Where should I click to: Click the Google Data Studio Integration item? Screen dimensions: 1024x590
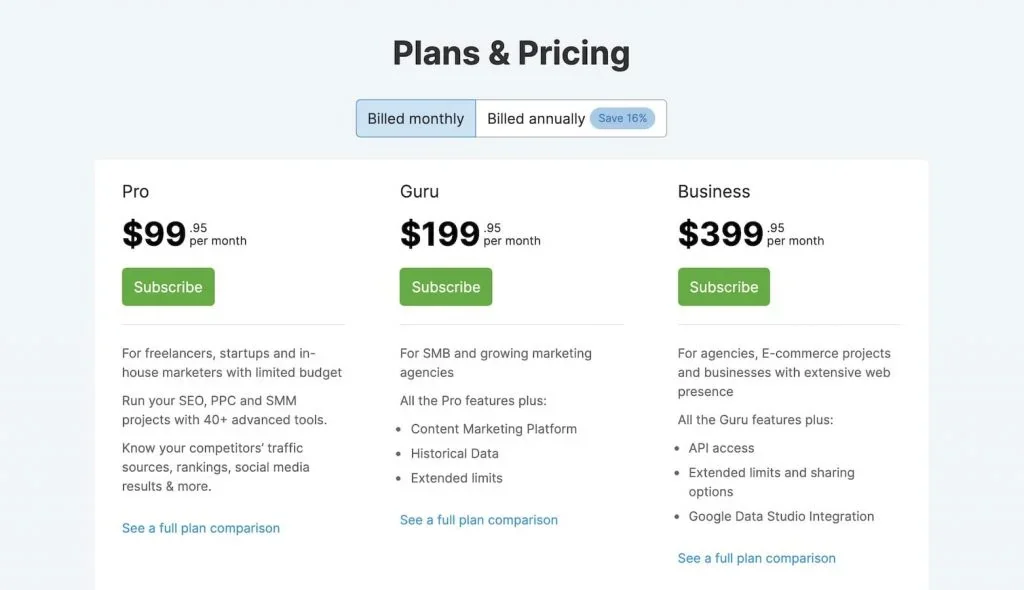(781, 517)
